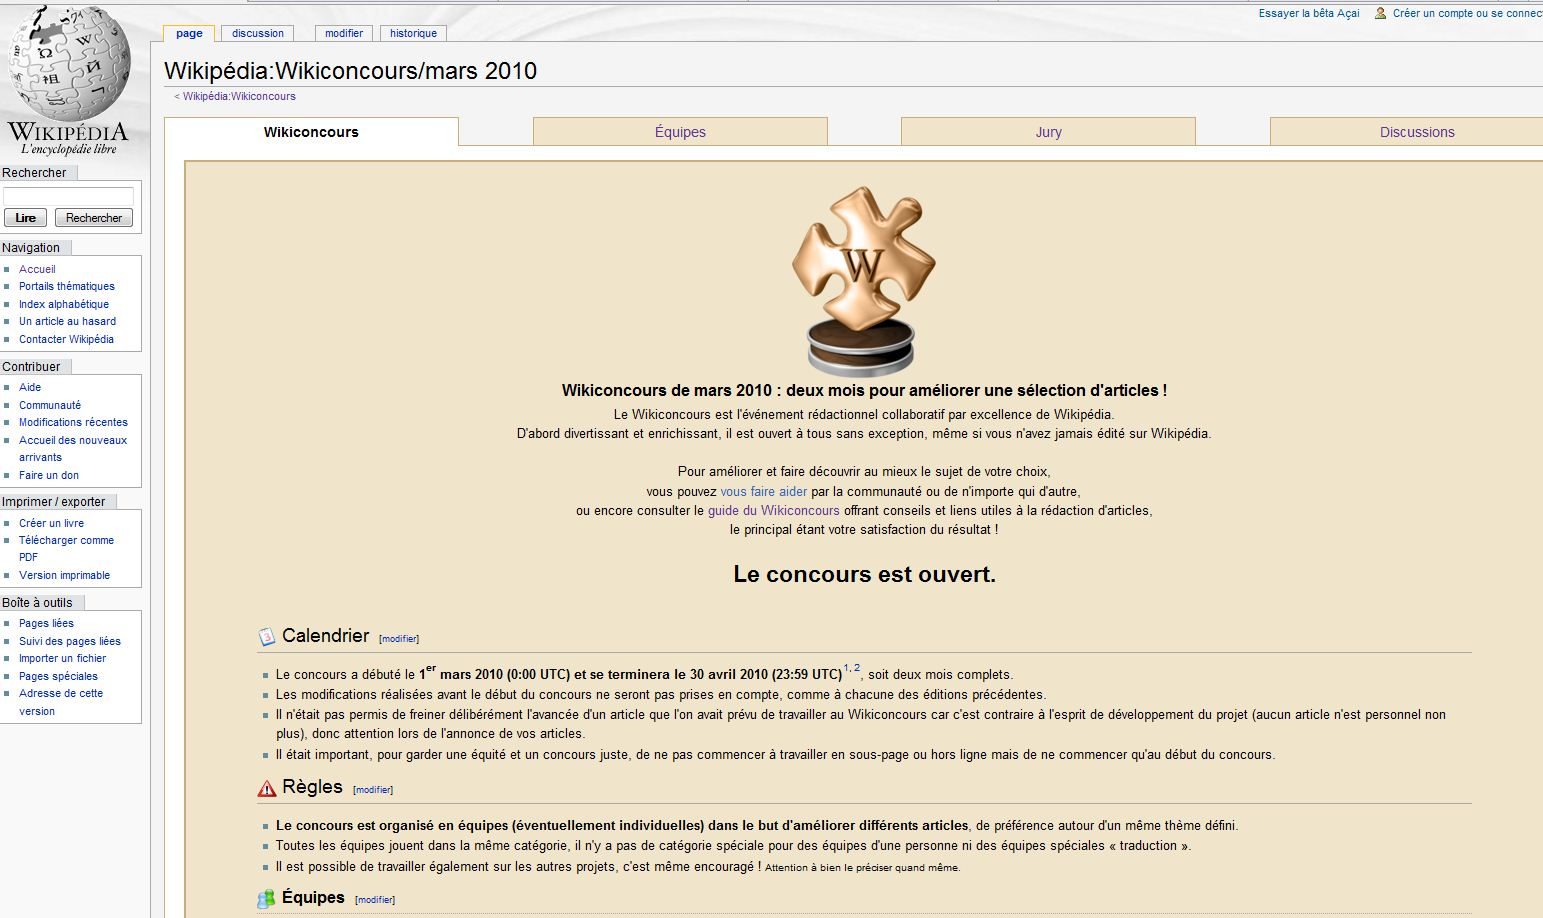Screen dimensions: 1543x918
Task: Edit the Calendrier section via modifier
Action: tap(399, 639)
